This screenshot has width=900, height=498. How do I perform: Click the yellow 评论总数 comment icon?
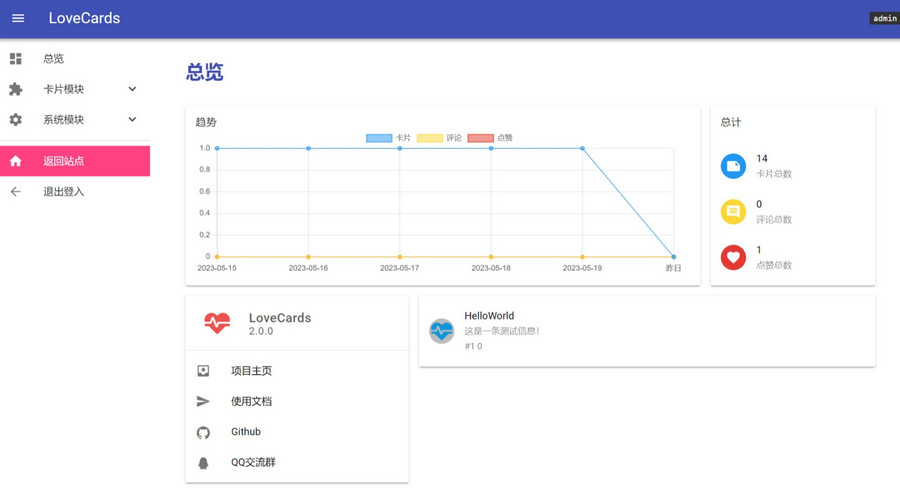pos(733,212)
